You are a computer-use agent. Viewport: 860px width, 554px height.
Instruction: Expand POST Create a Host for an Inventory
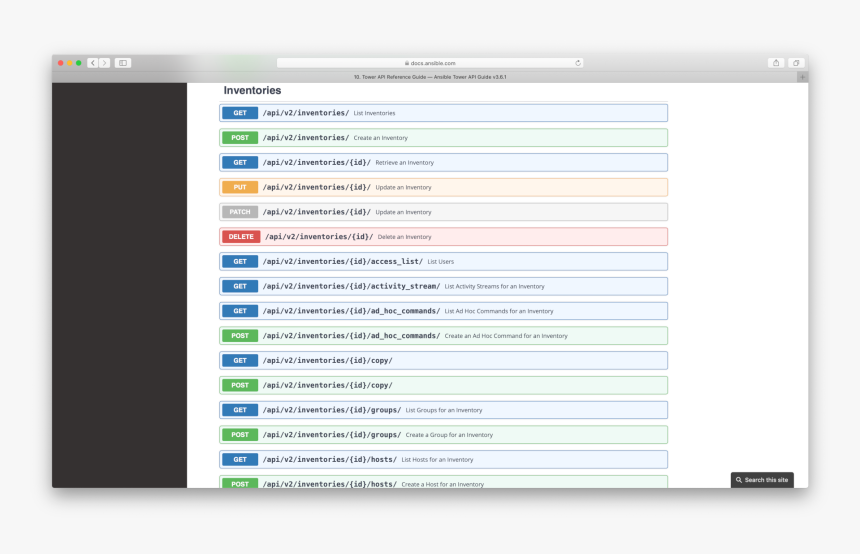coord(444,482)
